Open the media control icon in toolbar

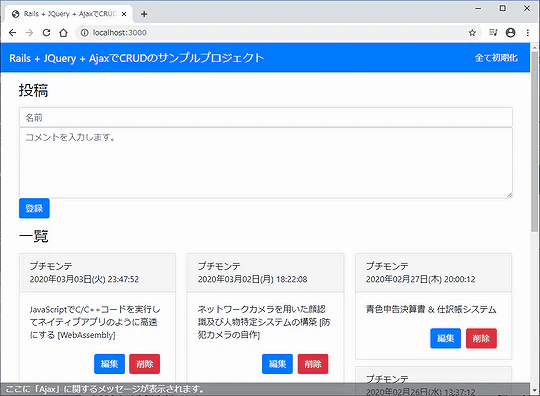tap(493, 33)
